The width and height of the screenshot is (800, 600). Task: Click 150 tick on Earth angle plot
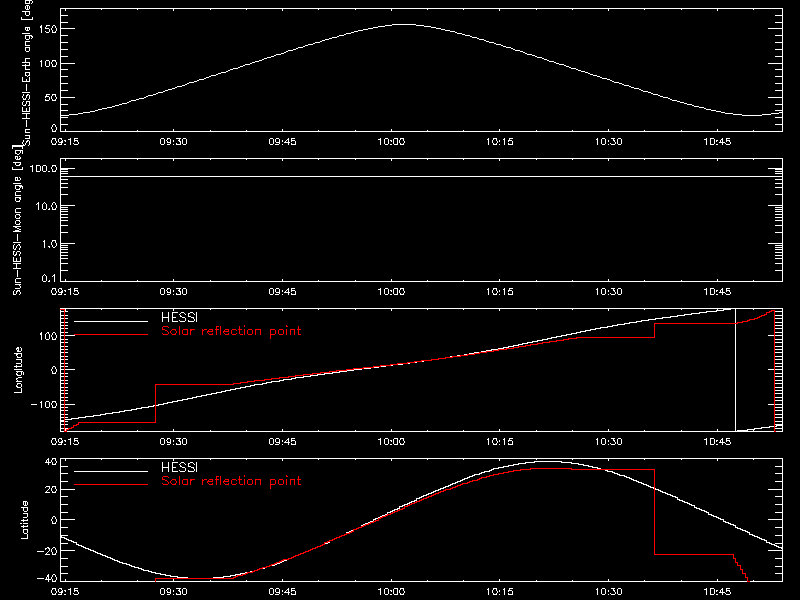(x=48, y=29)
